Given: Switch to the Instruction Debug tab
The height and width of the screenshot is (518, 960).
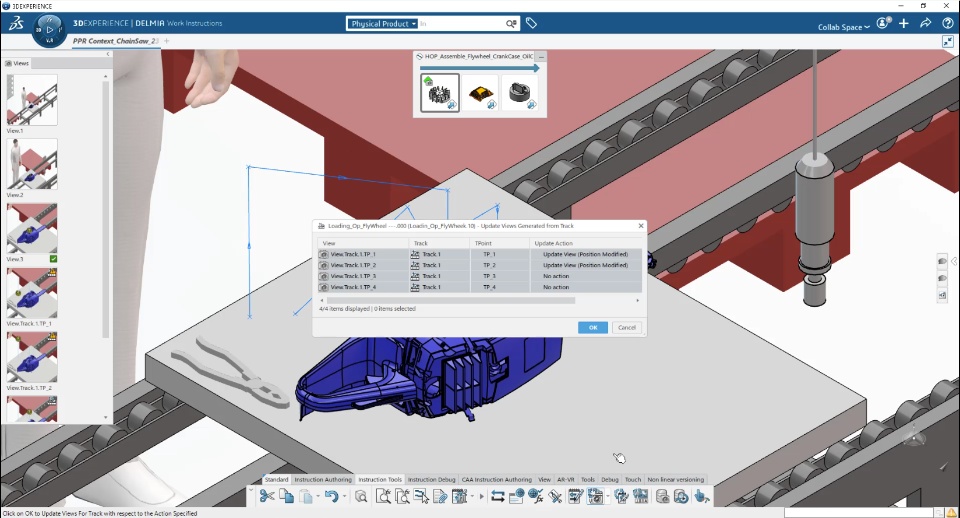Looking at the screenshot, I should pos(432,479).
